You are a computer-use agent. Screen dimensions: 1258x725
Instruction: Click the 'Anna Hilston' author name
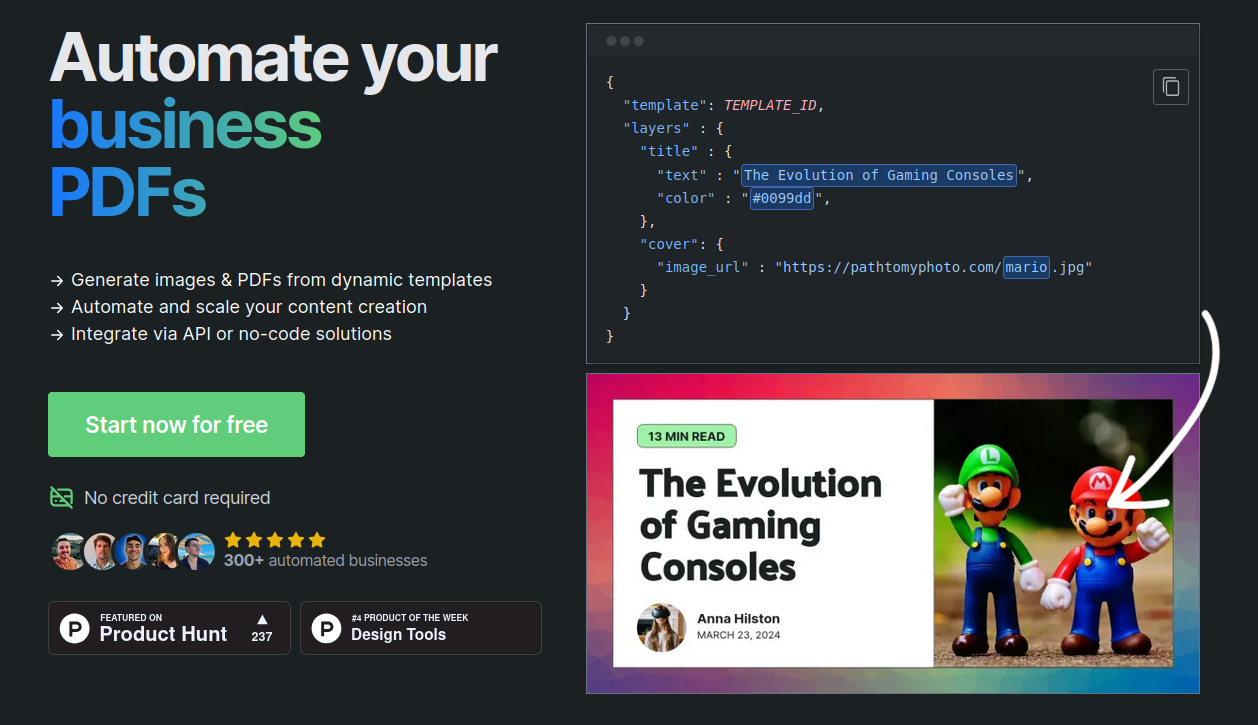pos(738,618)
